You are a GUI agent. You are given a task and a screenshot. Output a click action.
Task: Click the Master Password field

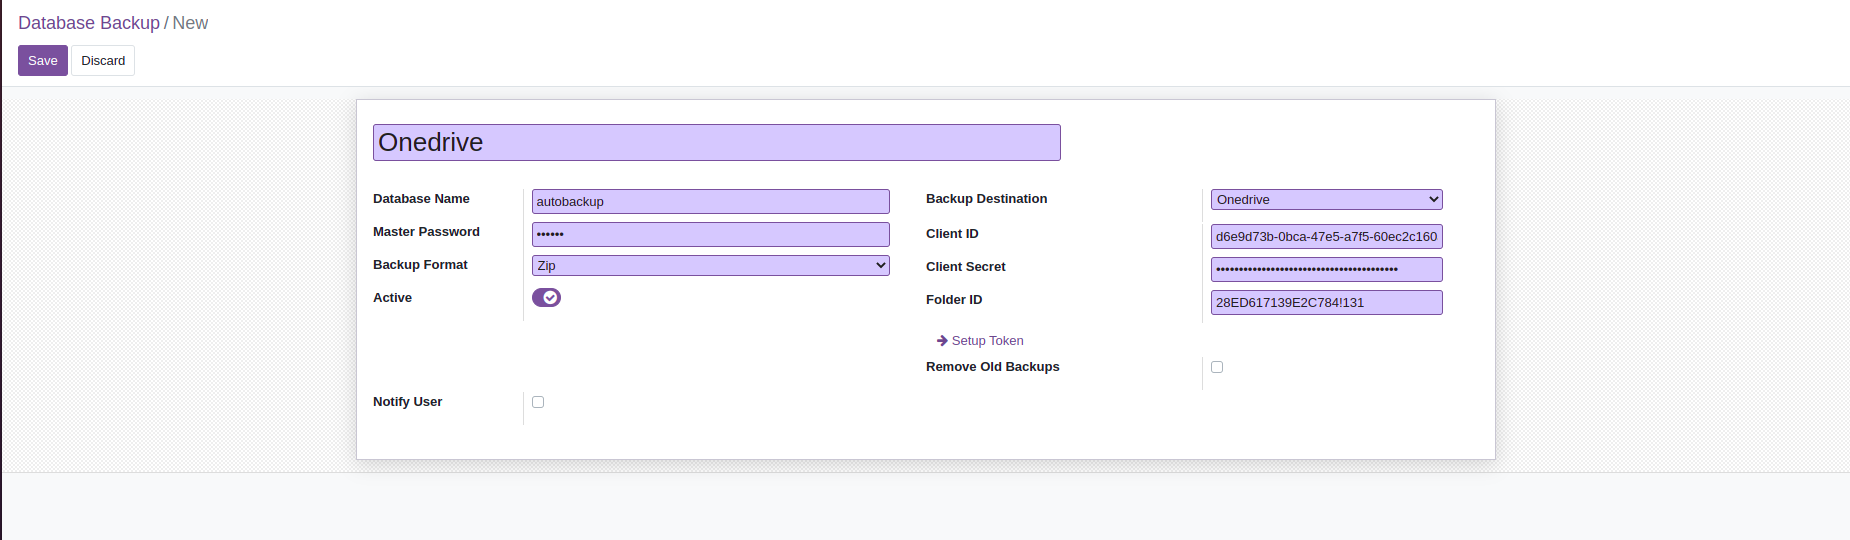(710, 235)
